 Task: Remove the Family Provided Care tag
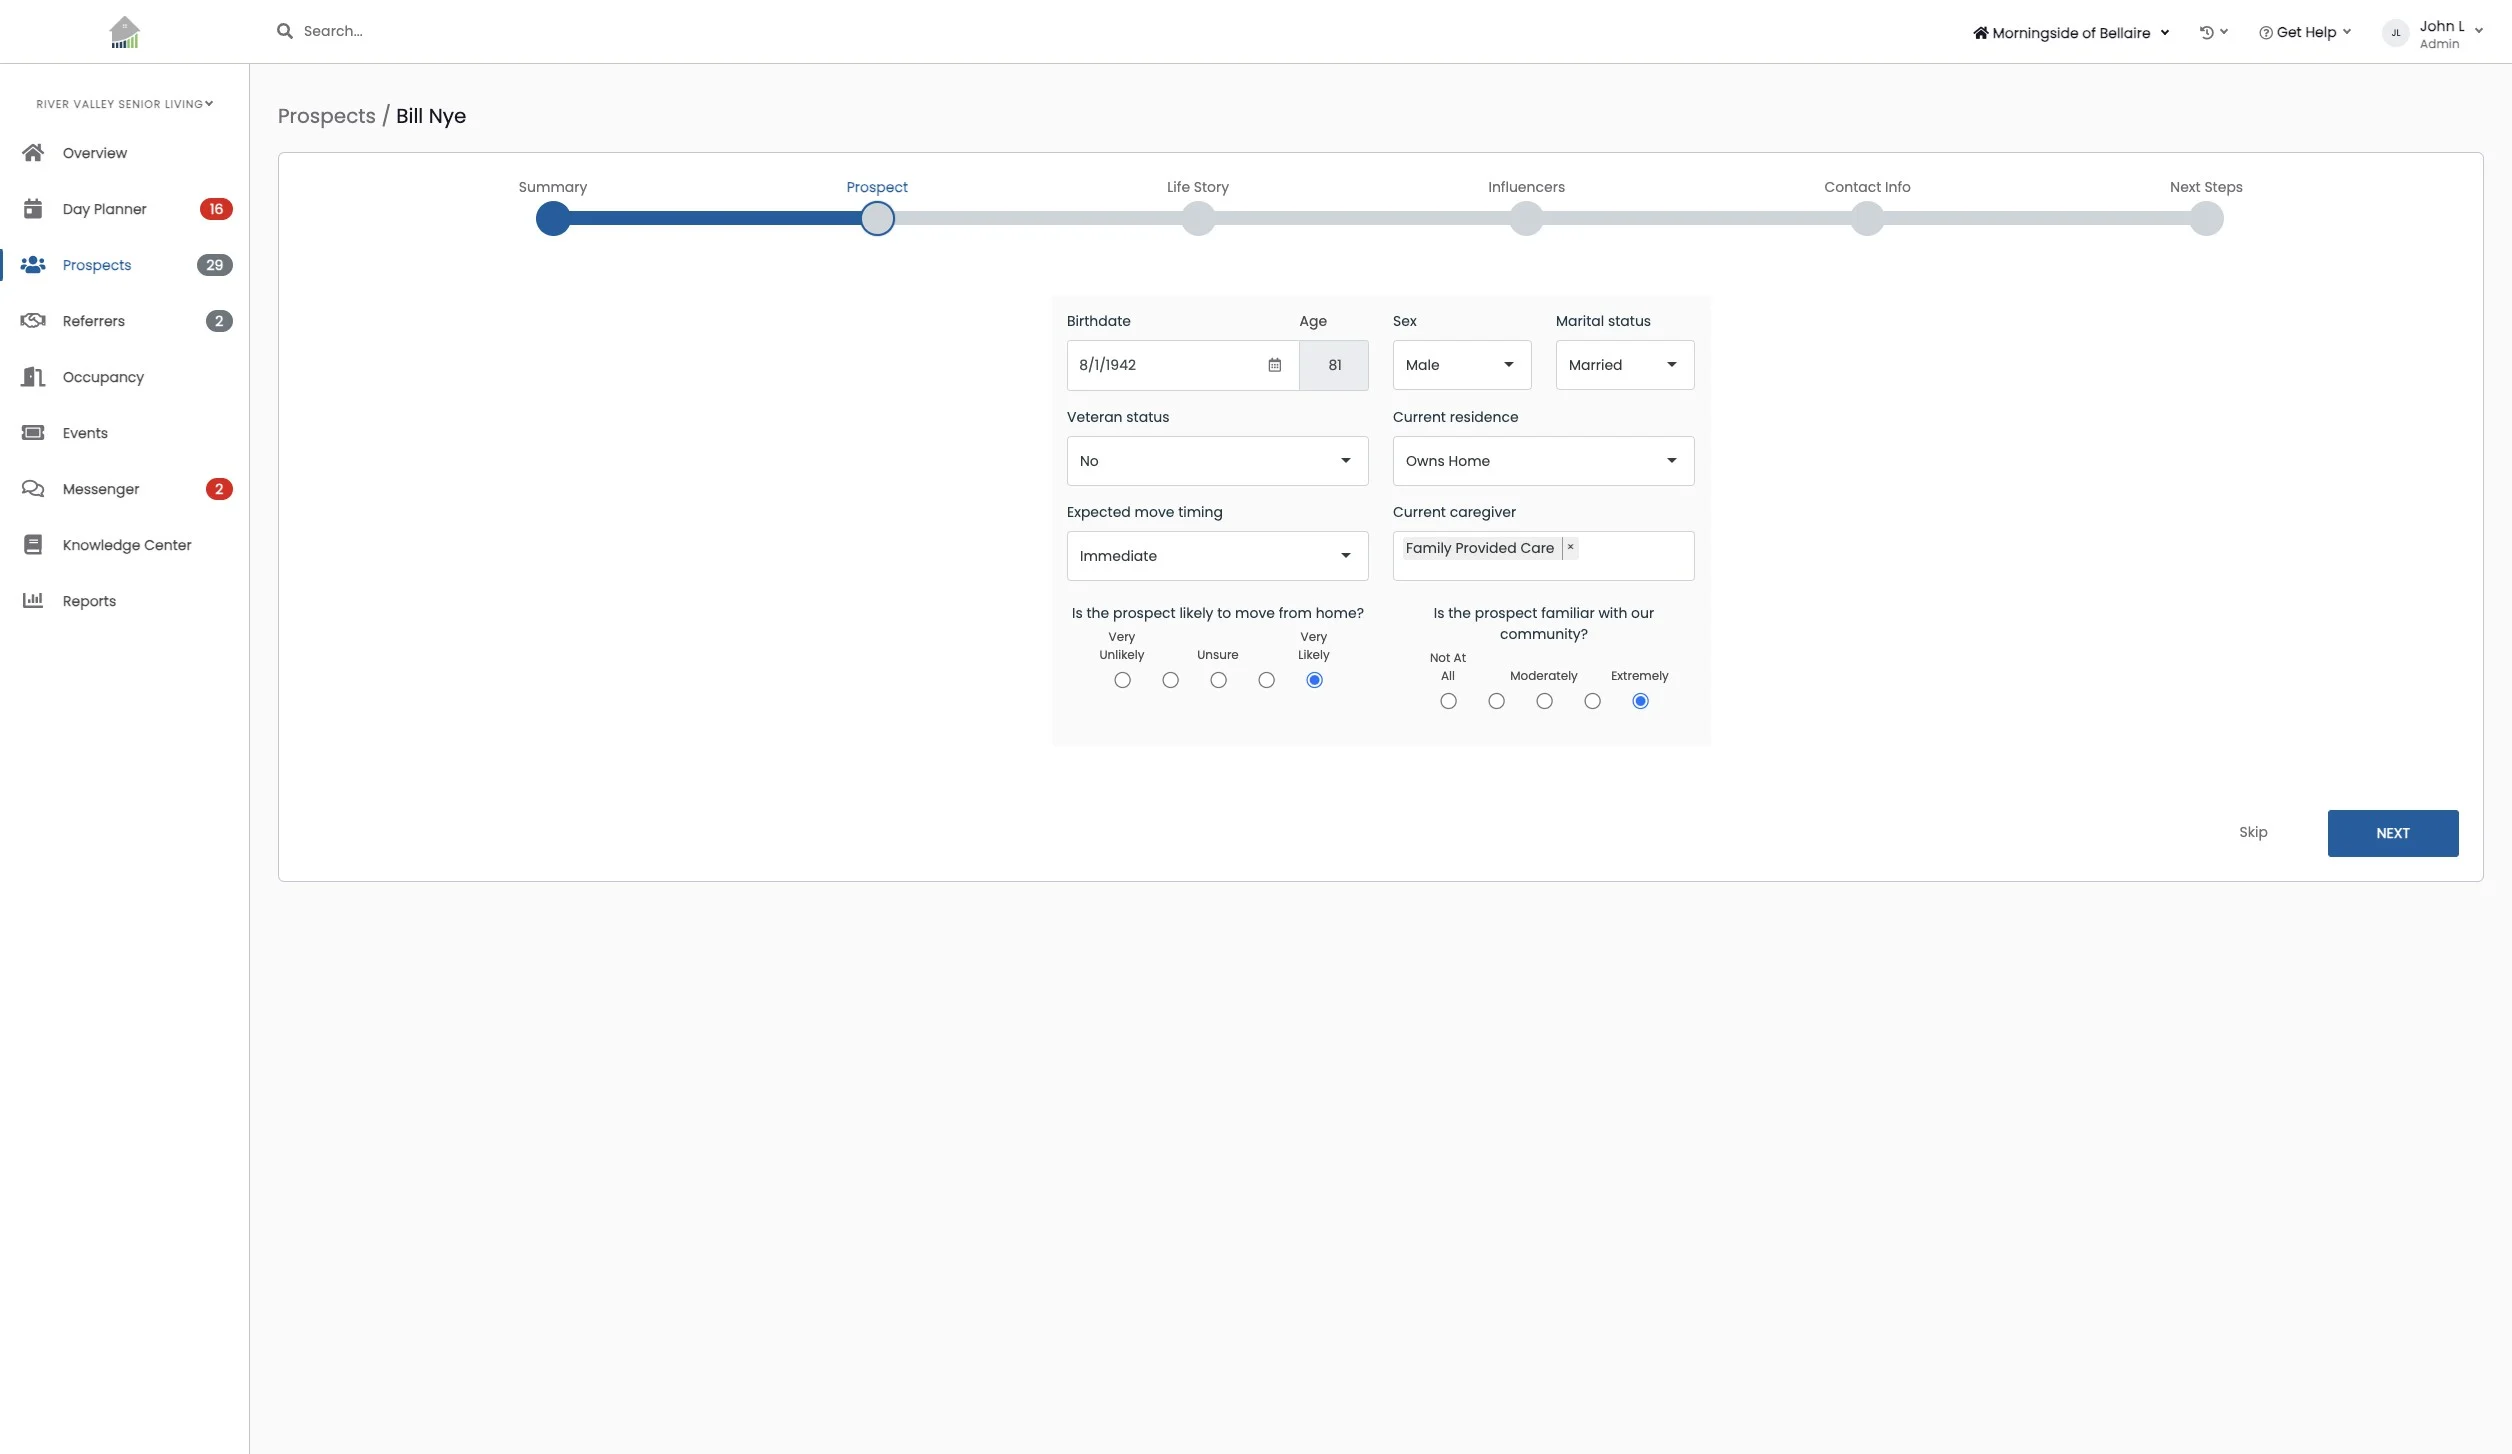[1570, 547]
